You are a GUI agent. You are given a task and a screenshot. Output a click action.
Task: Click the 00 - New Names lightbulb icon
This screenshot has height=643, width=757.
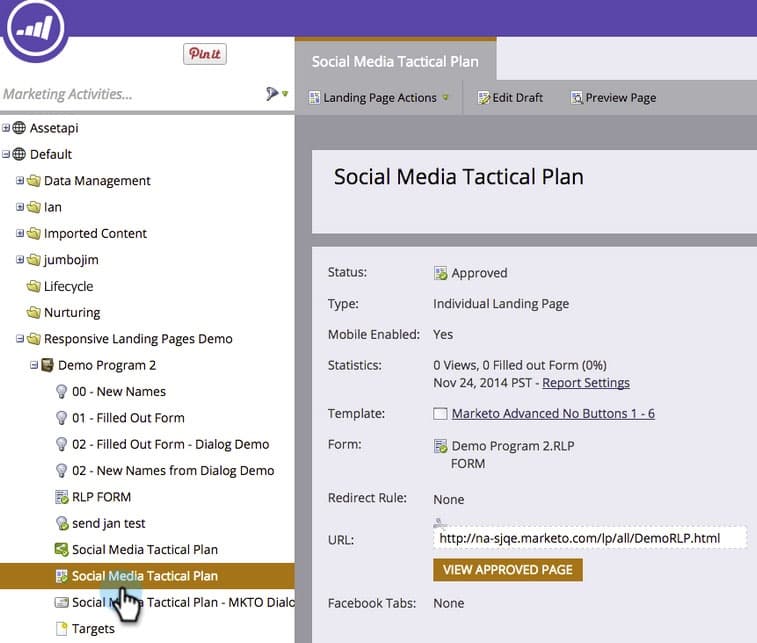point(61,391)
